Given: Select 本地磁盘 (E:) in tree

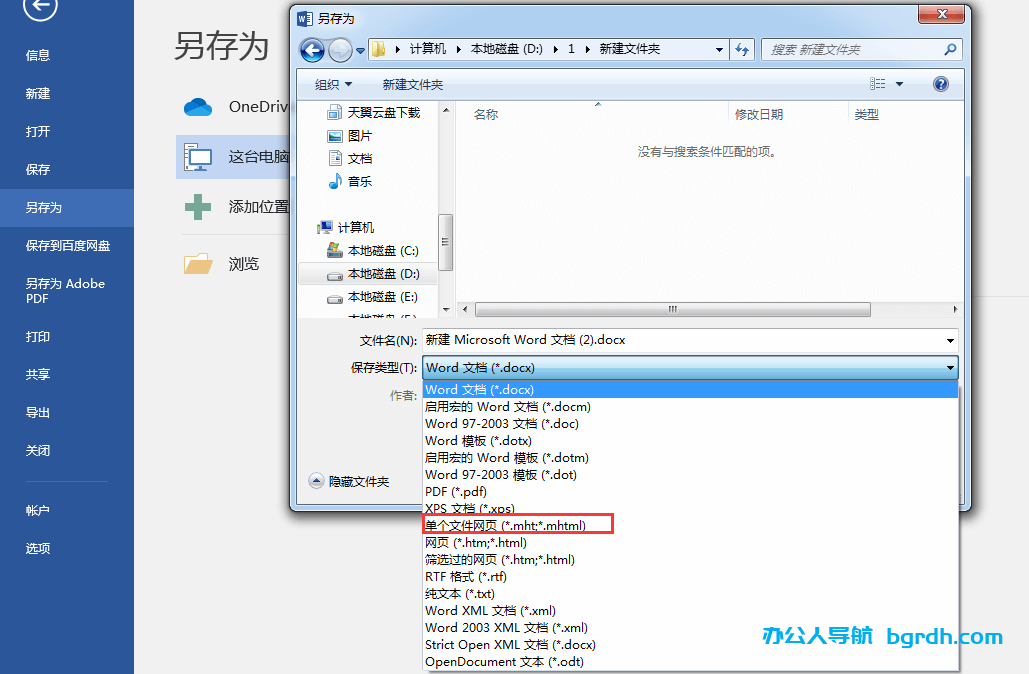Looking at the screenshot, I should 373,297.
